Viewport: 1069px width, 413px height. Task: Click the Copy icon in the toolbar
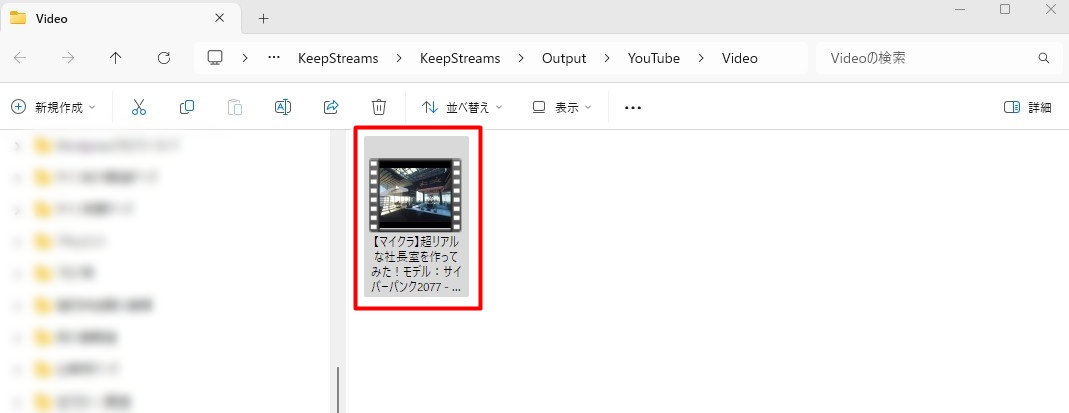(187, 107)
